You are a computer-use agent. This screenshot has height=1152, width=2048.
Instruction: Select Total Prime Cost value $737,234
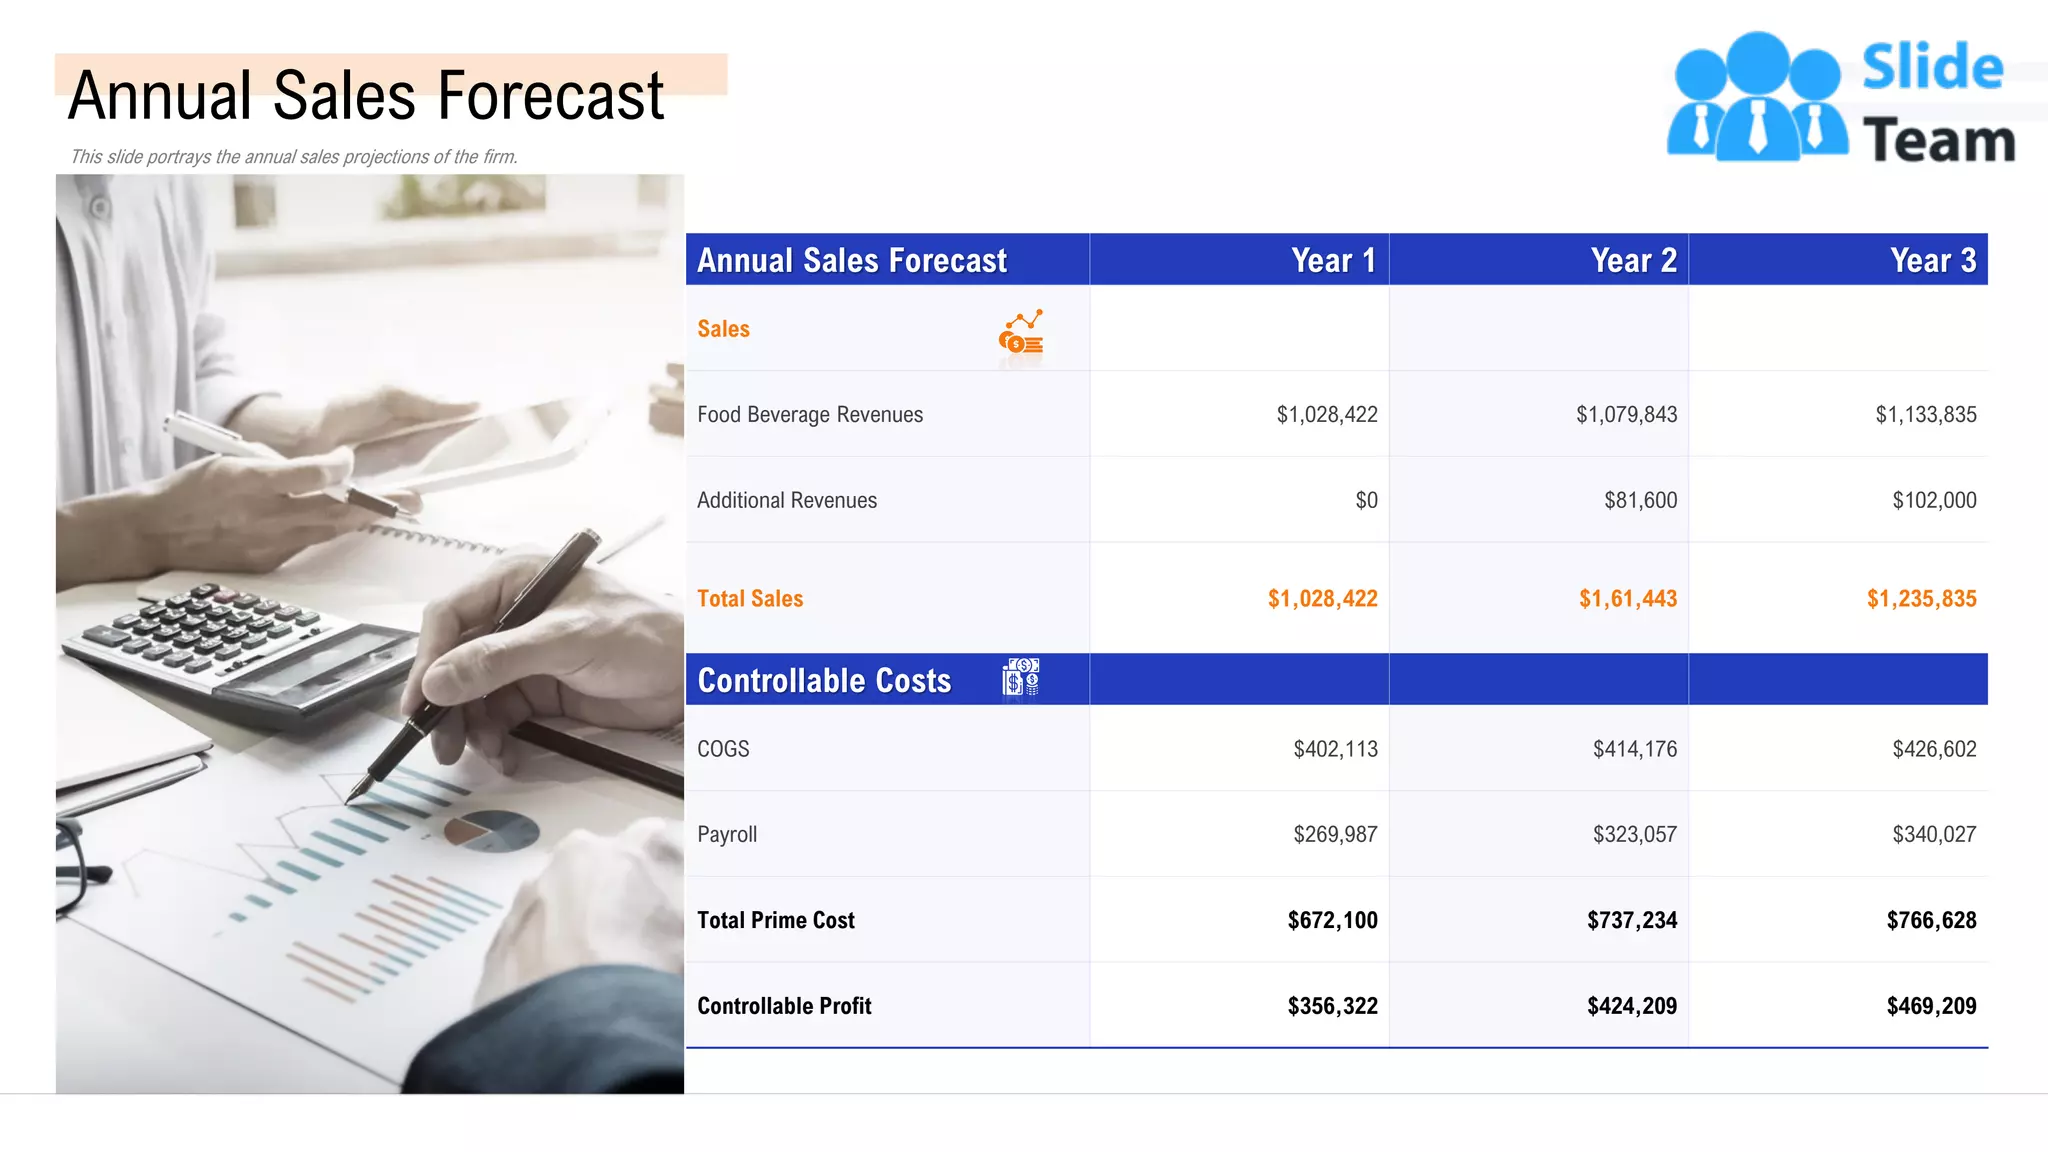coord(1632,920)
